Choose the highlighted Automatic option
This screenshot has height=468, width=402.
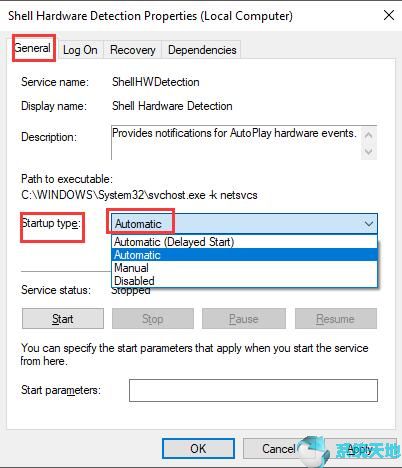[x=244, y=255]
